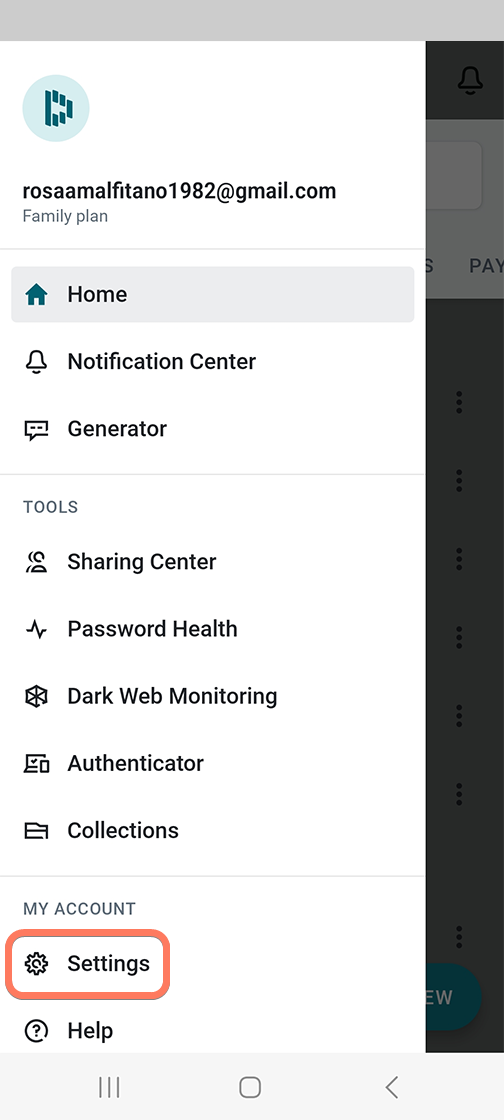The height and width of the screenshot is (1120, 504).
Task: Click the Help question mark icon
Action: [x=36, y=1031]
